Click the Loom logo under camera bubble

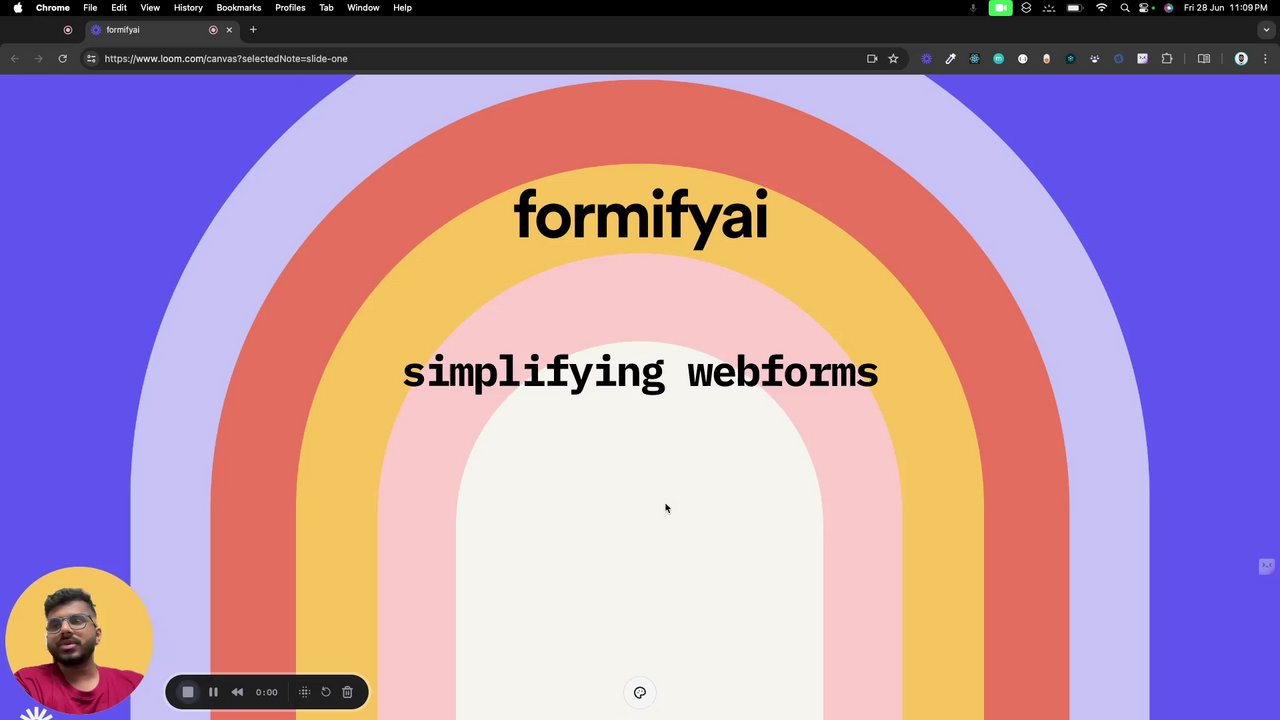37,714
